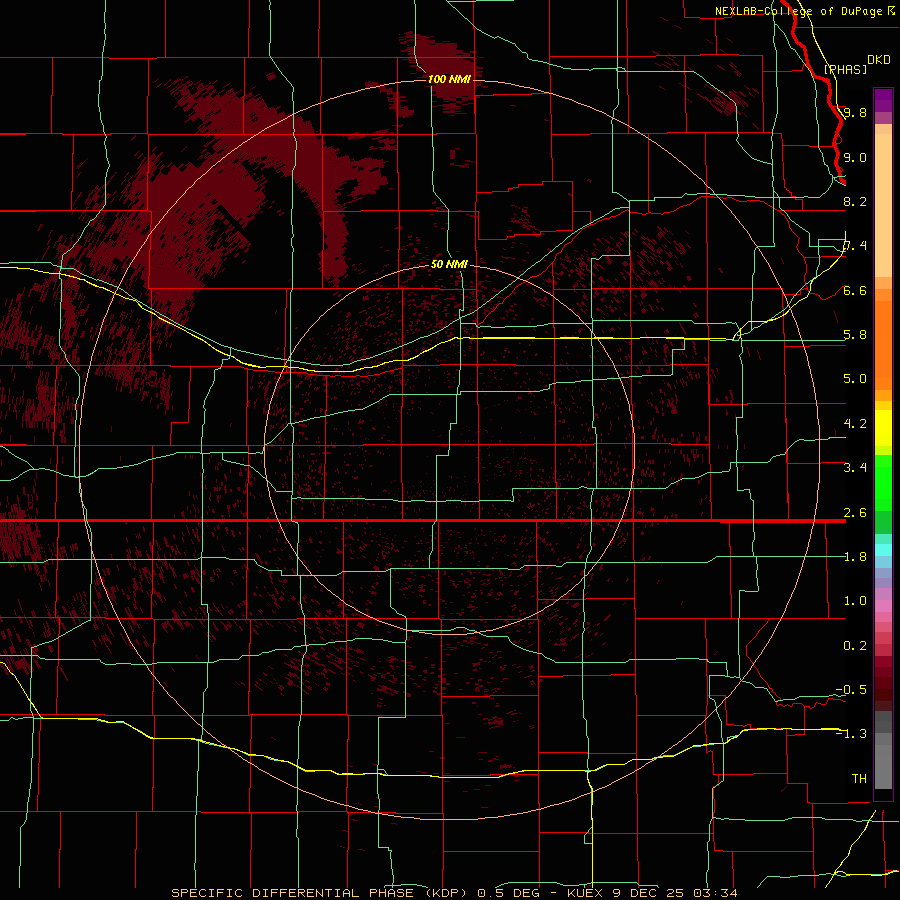The width and height of the screenshot is (900, 900).
Task: Select the 8.2 value on color scale
Action: pyautogui.click(x=855, y=201)
